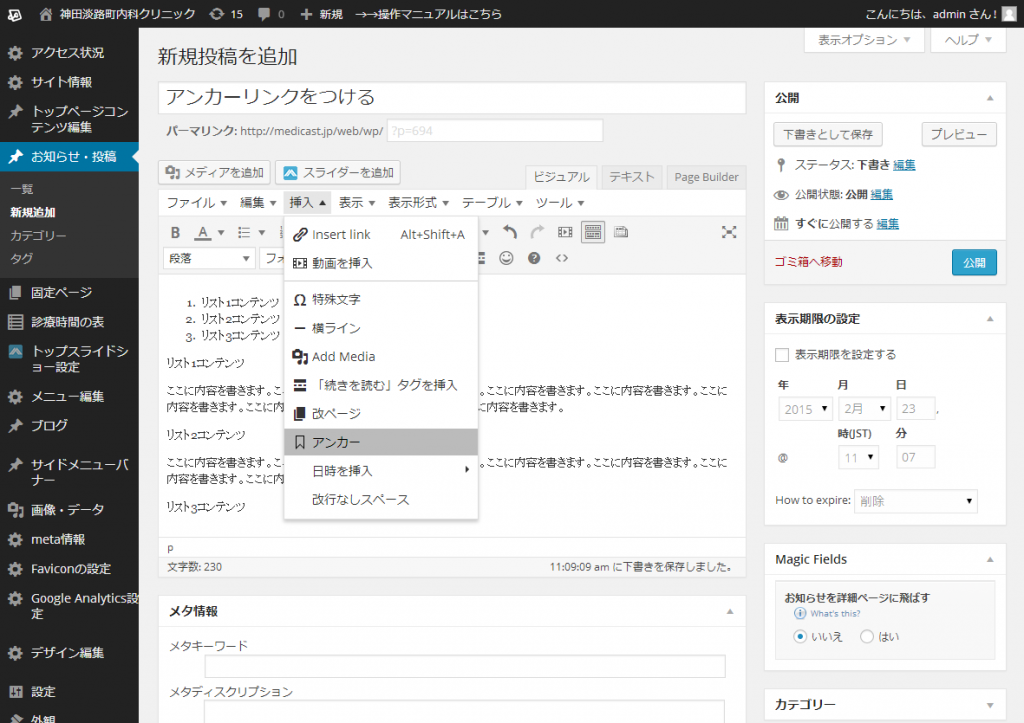The width and height of the screenshot is (1024, 723).
Task: Click the プレビュー button
Action: tap(959, 135)
